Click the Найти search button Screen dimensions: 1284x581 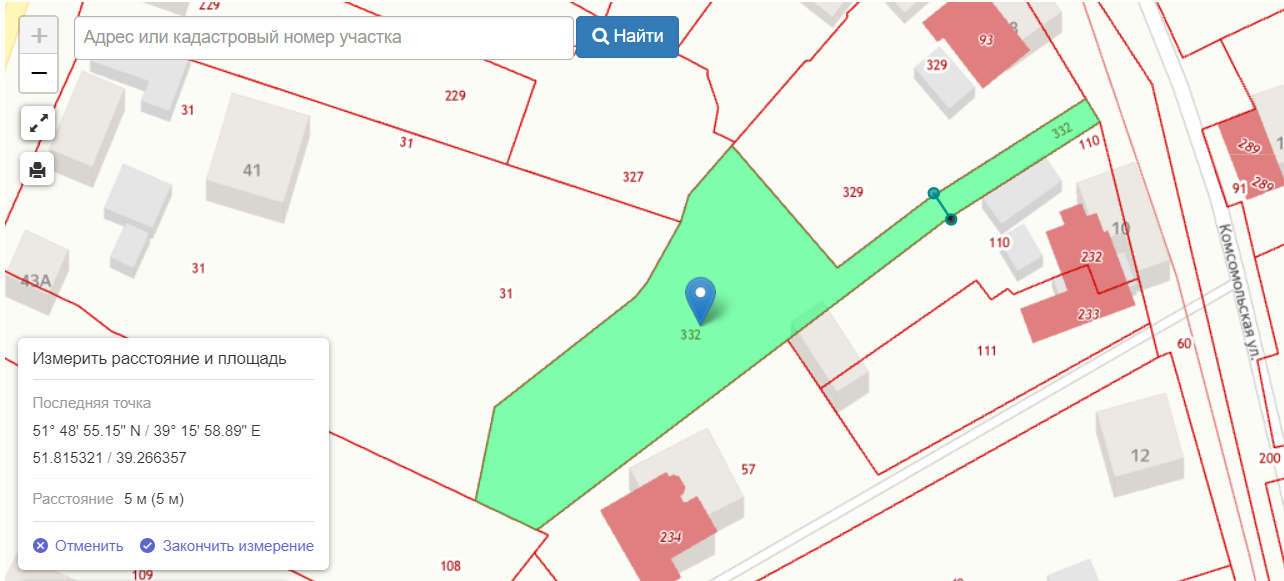pos(627,37)
